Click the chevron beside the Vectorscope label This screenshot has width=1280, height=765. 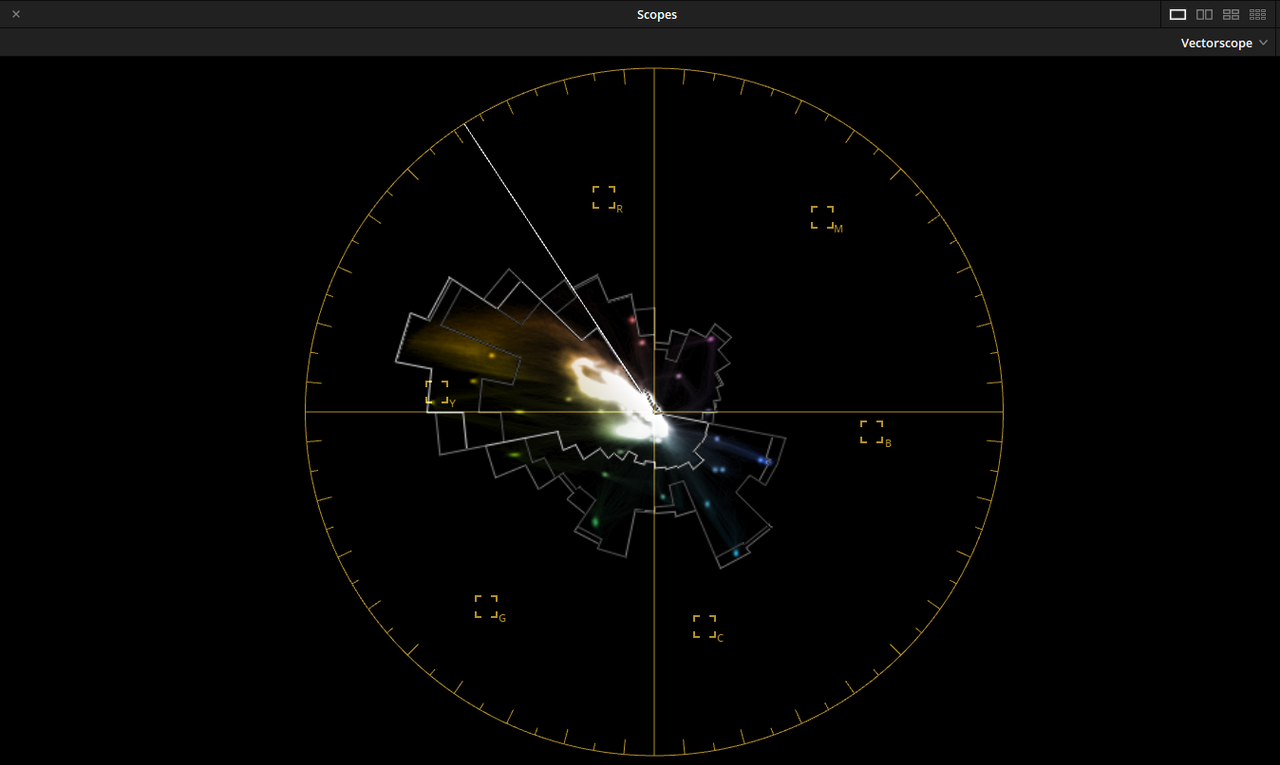(1263, 43)
